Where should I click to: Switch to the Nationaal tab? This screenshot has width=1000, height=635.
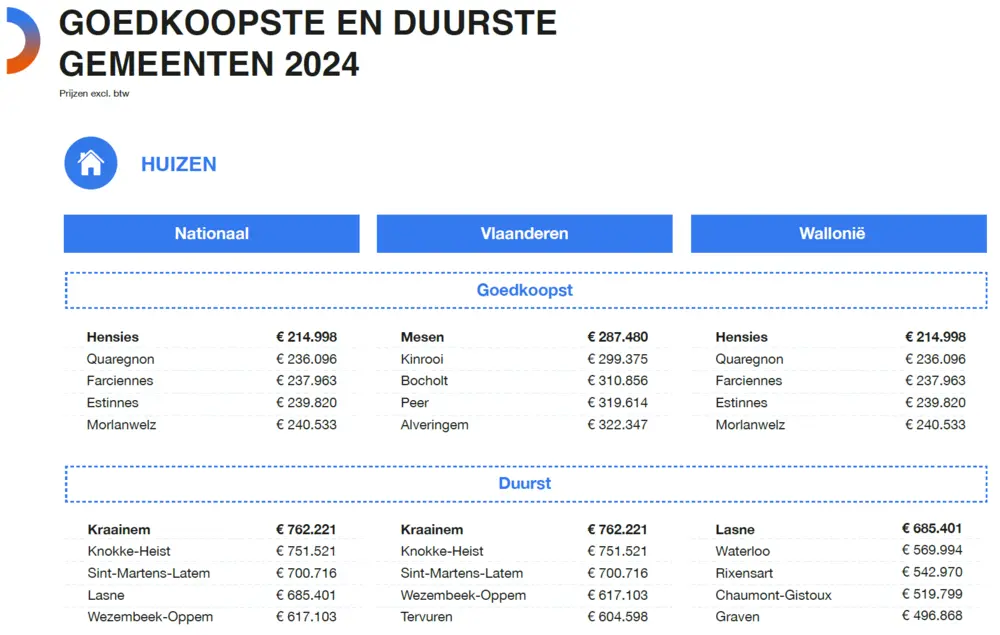click(211, 233)
